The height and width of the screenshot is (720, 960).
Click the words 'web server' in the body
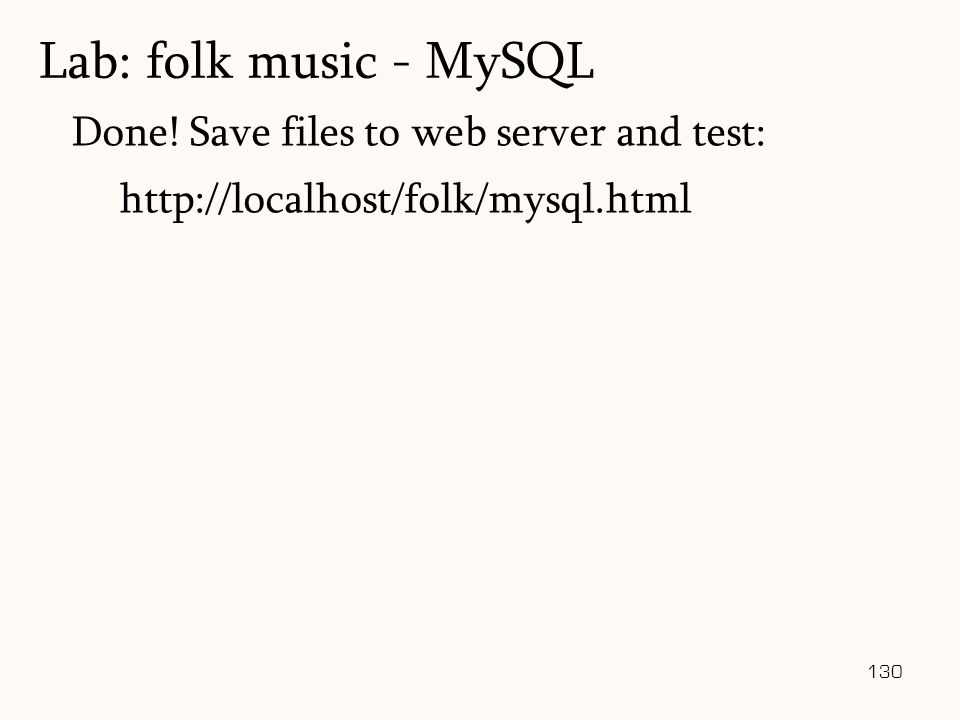point(508,132)
